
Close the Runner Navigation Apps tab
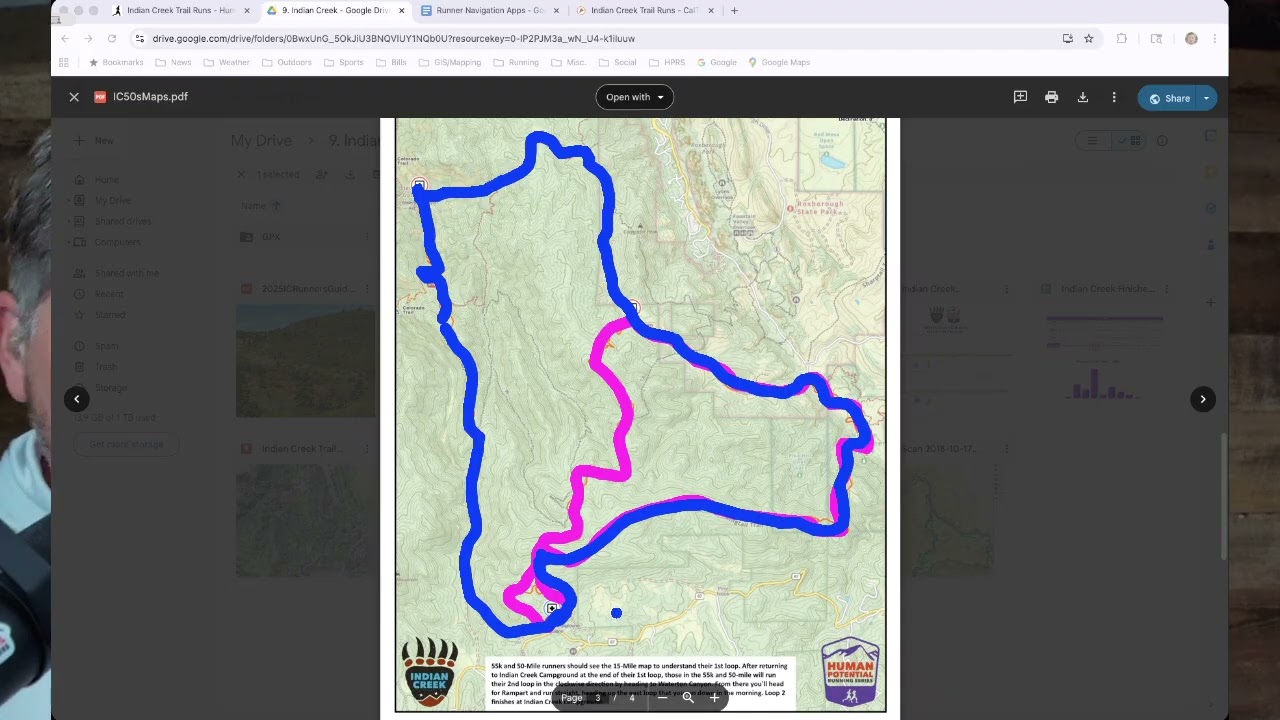click(x=556, y=10)
